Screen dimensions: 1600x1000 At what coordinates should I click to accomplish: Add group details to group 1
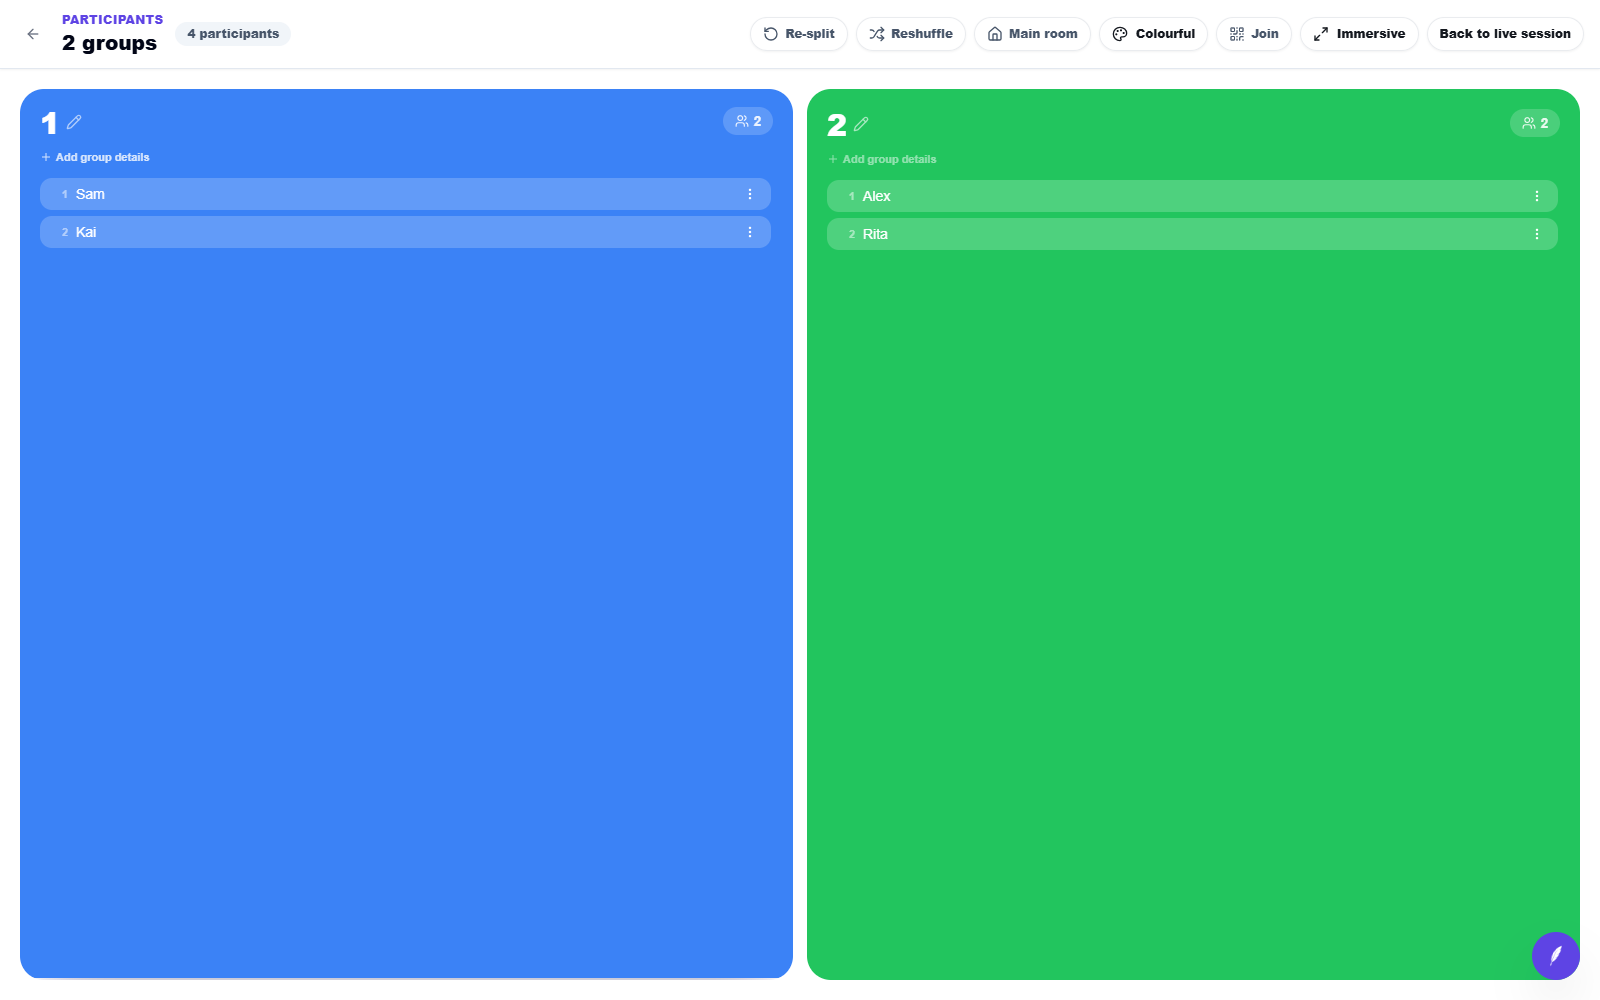click(96, 157)
